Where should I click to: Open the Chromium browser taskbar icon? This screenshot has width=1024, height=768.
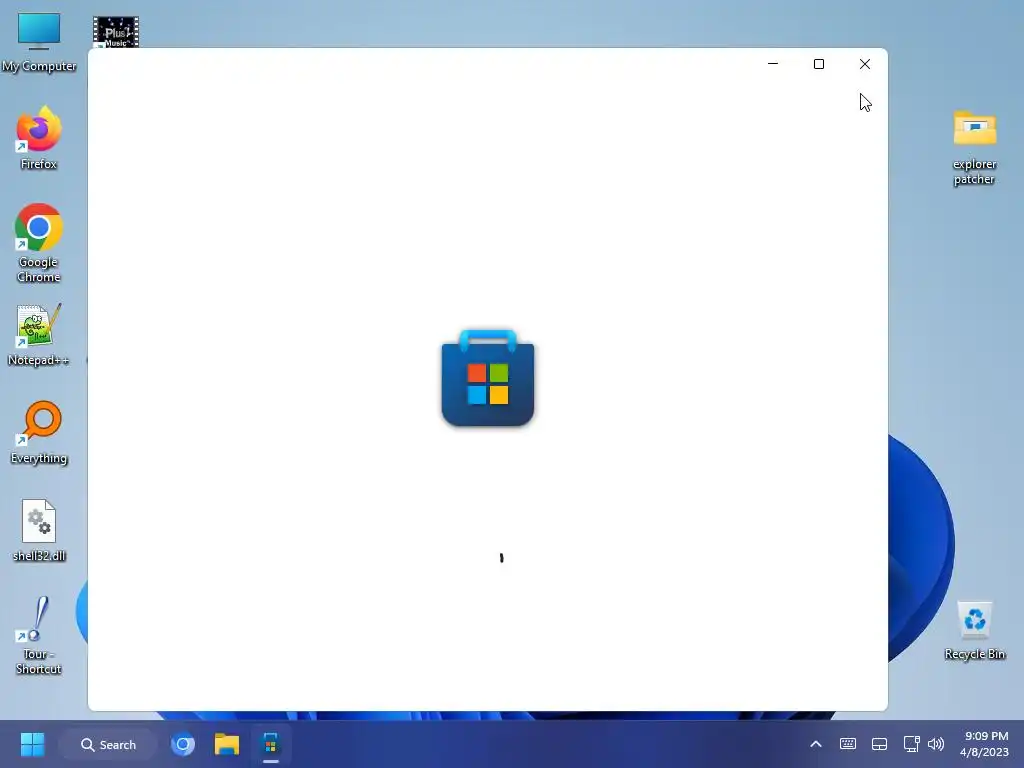tap(183, 744)
